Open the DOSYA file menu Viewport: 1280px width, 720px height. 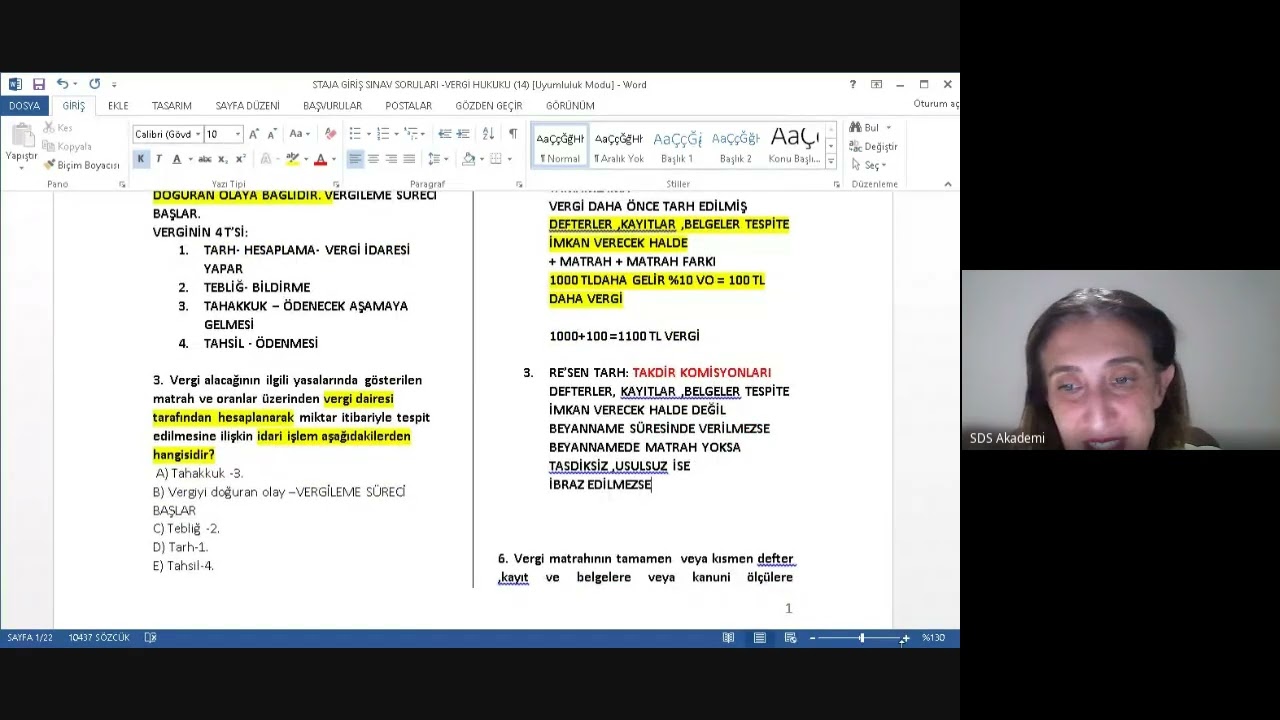coord(24,105)
